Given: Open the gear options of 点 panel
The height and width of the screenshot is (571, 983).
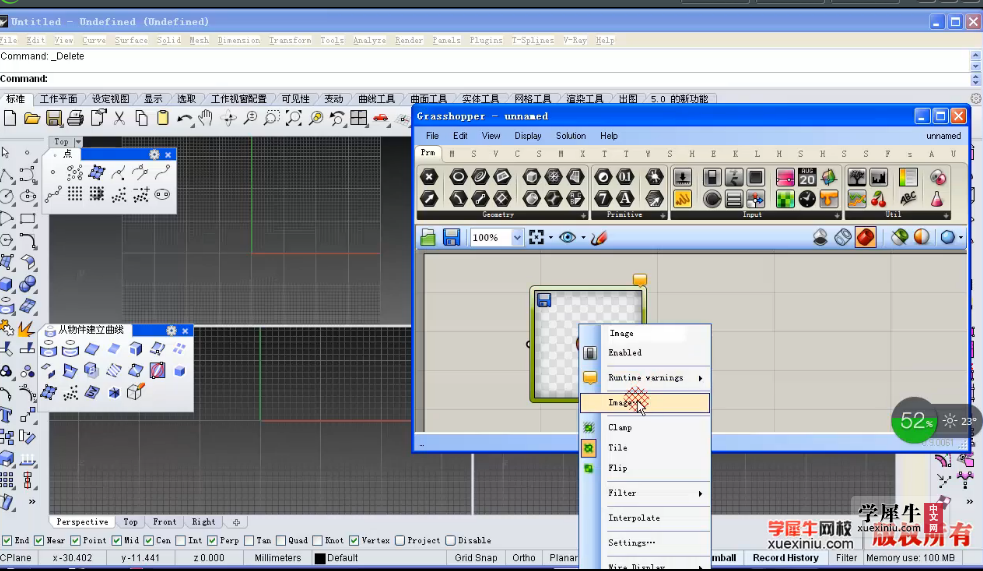Looking at the screenshot, I should (154, 154).
